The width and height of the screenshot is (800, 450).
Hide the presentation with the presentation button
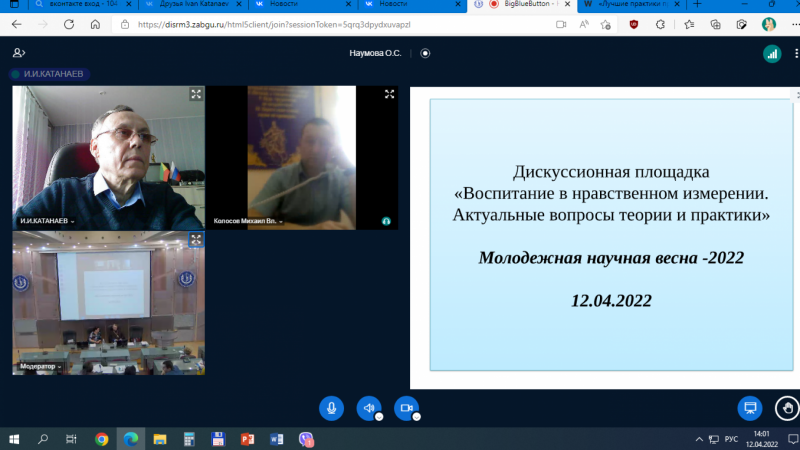point(749,408)
